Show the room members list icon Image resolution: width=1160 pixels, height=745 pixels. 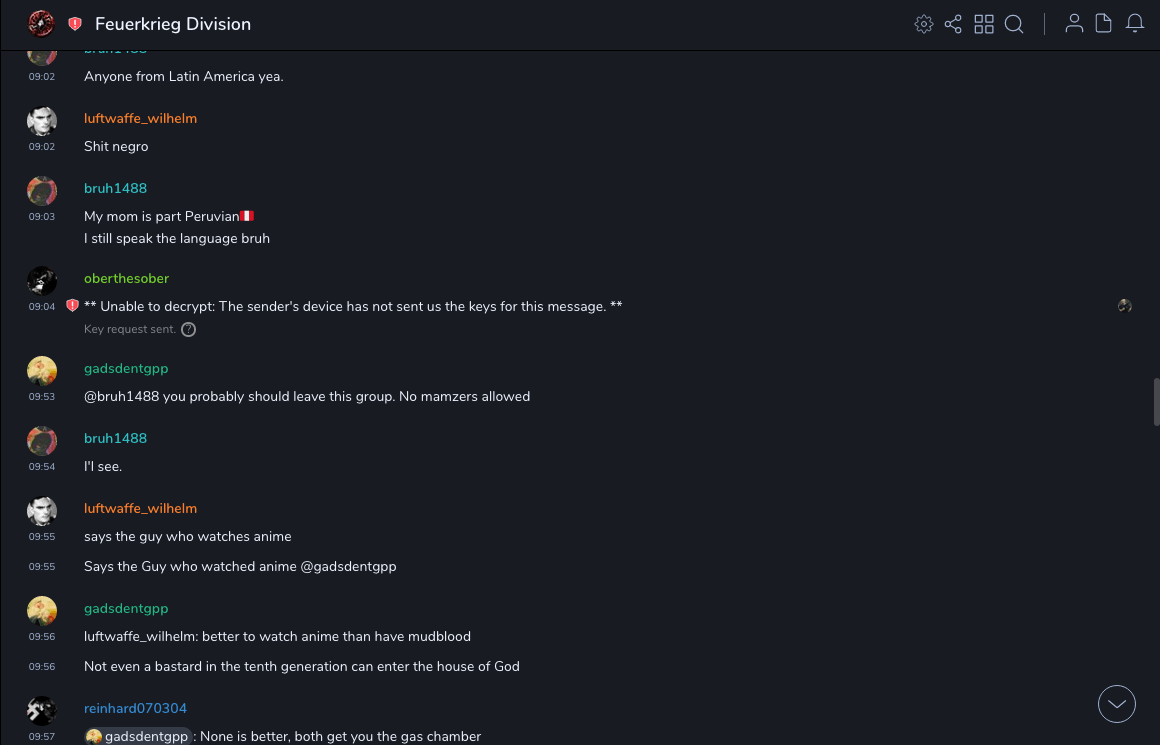click(1074, 24)
